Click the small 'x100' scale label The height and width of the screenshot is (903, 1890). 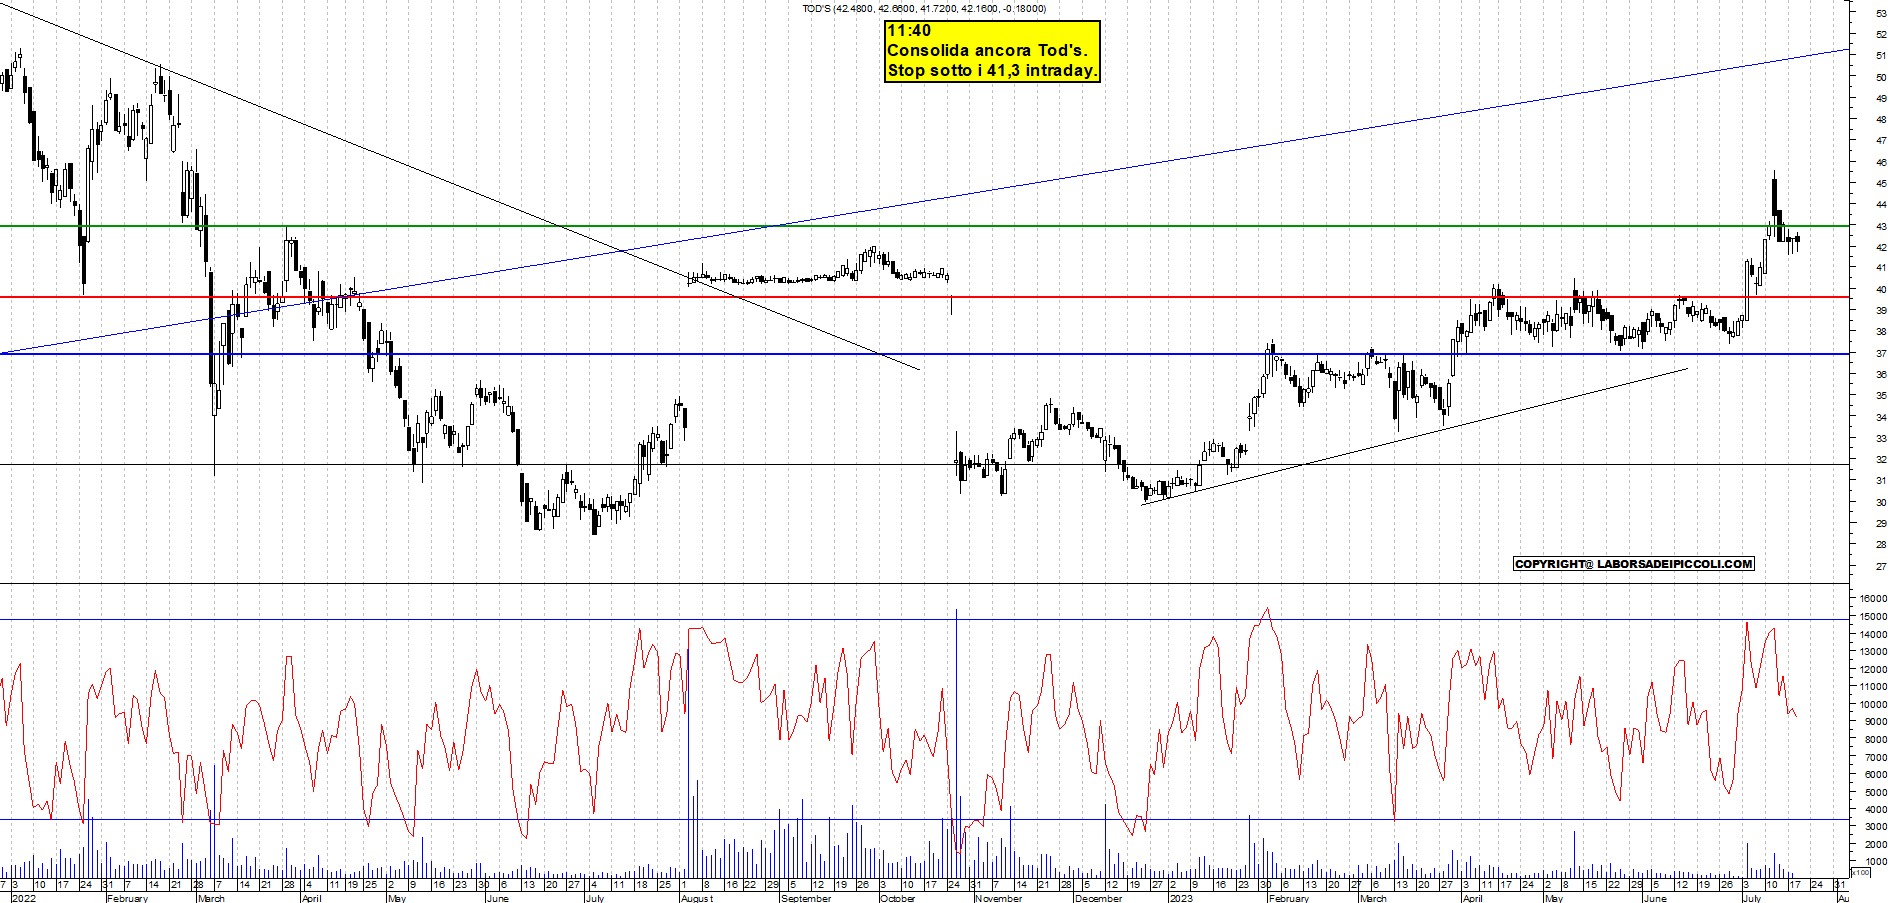click(x=1860, y=873)
